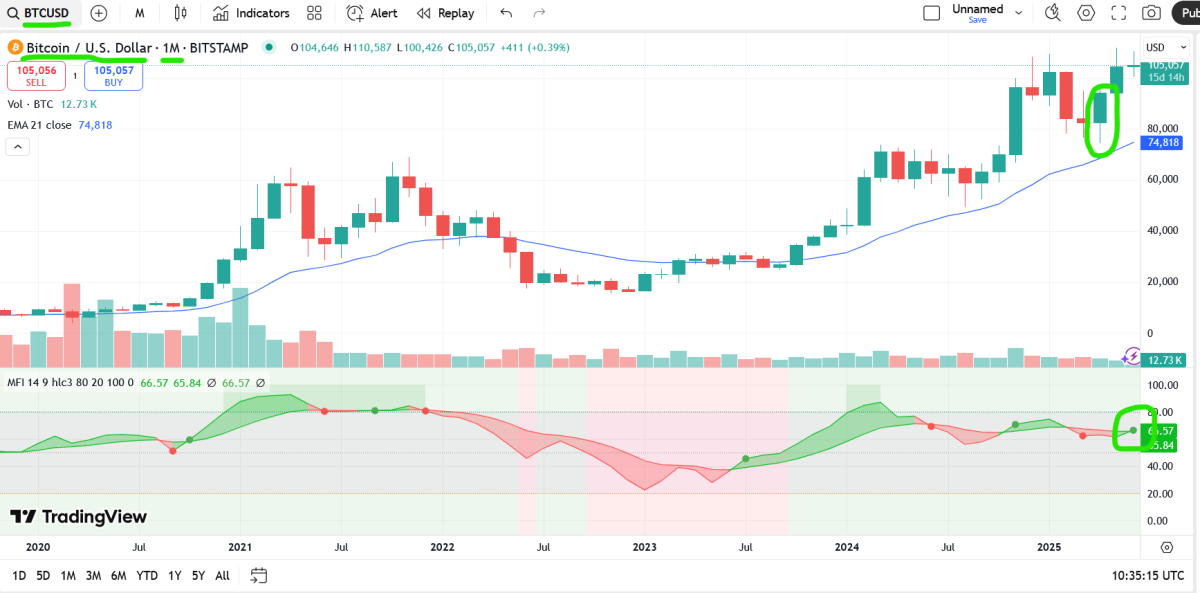Select the 1M time range

point(68,575)
